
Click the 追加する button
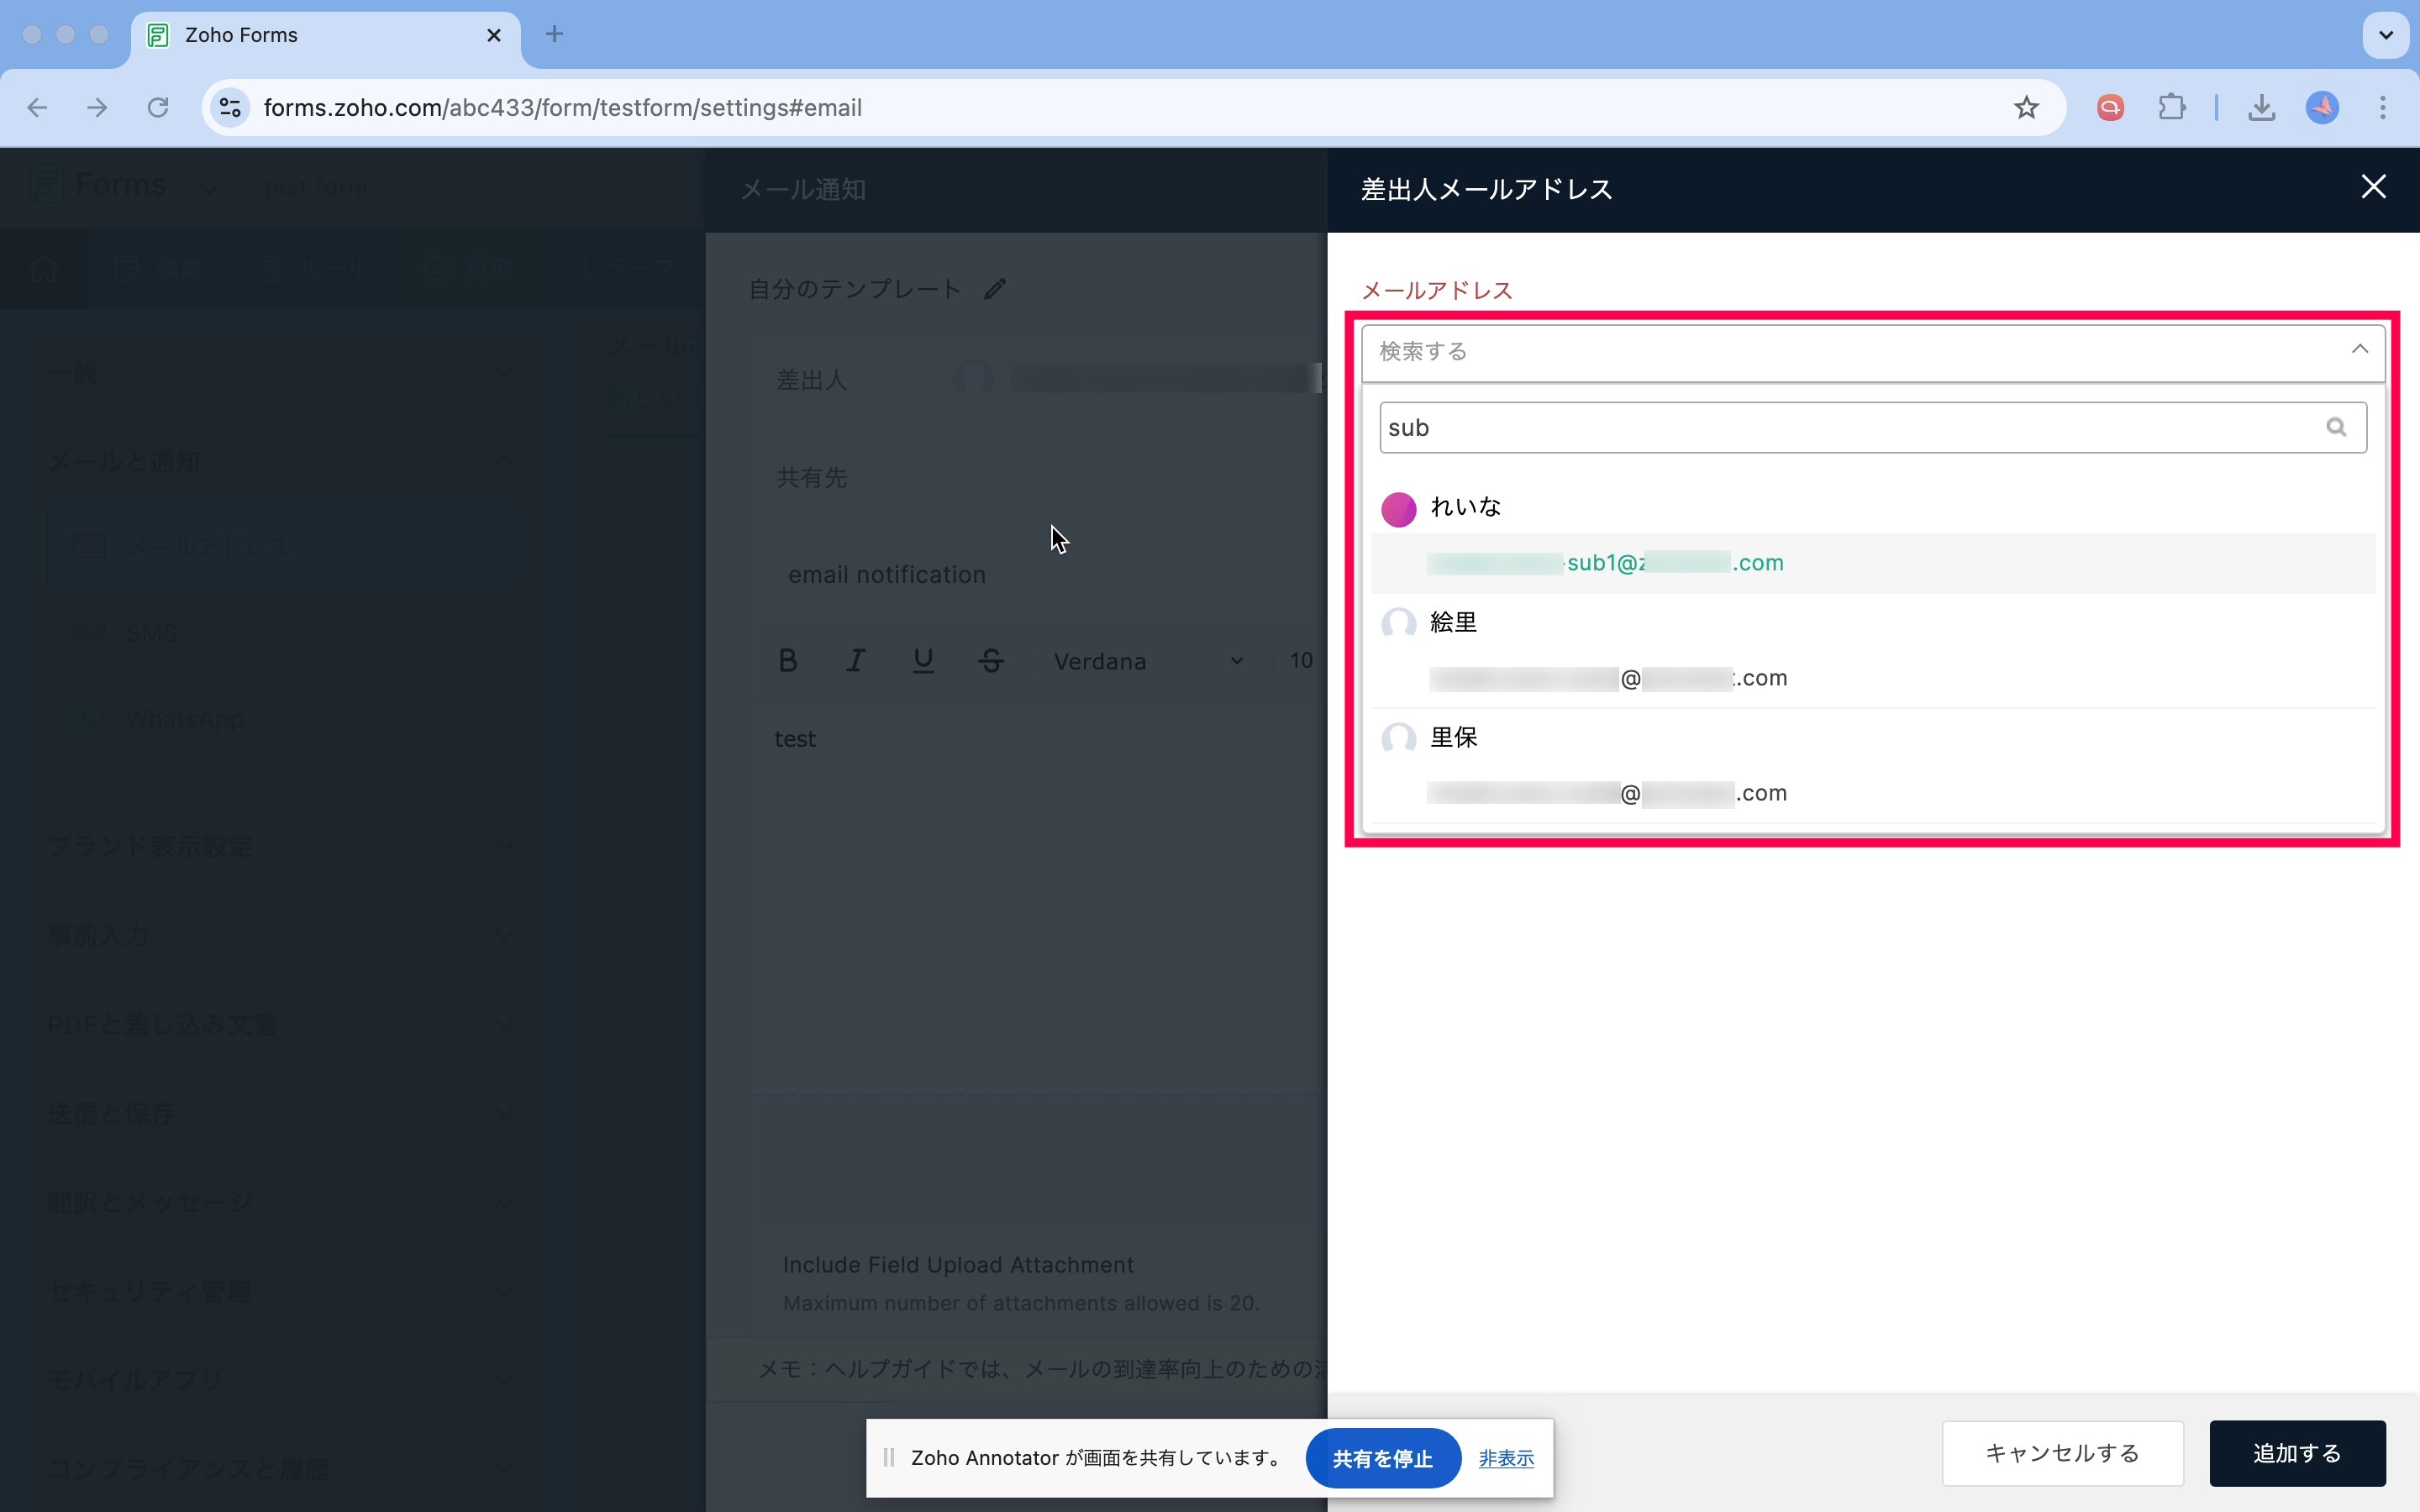tap(2296, 1453)
